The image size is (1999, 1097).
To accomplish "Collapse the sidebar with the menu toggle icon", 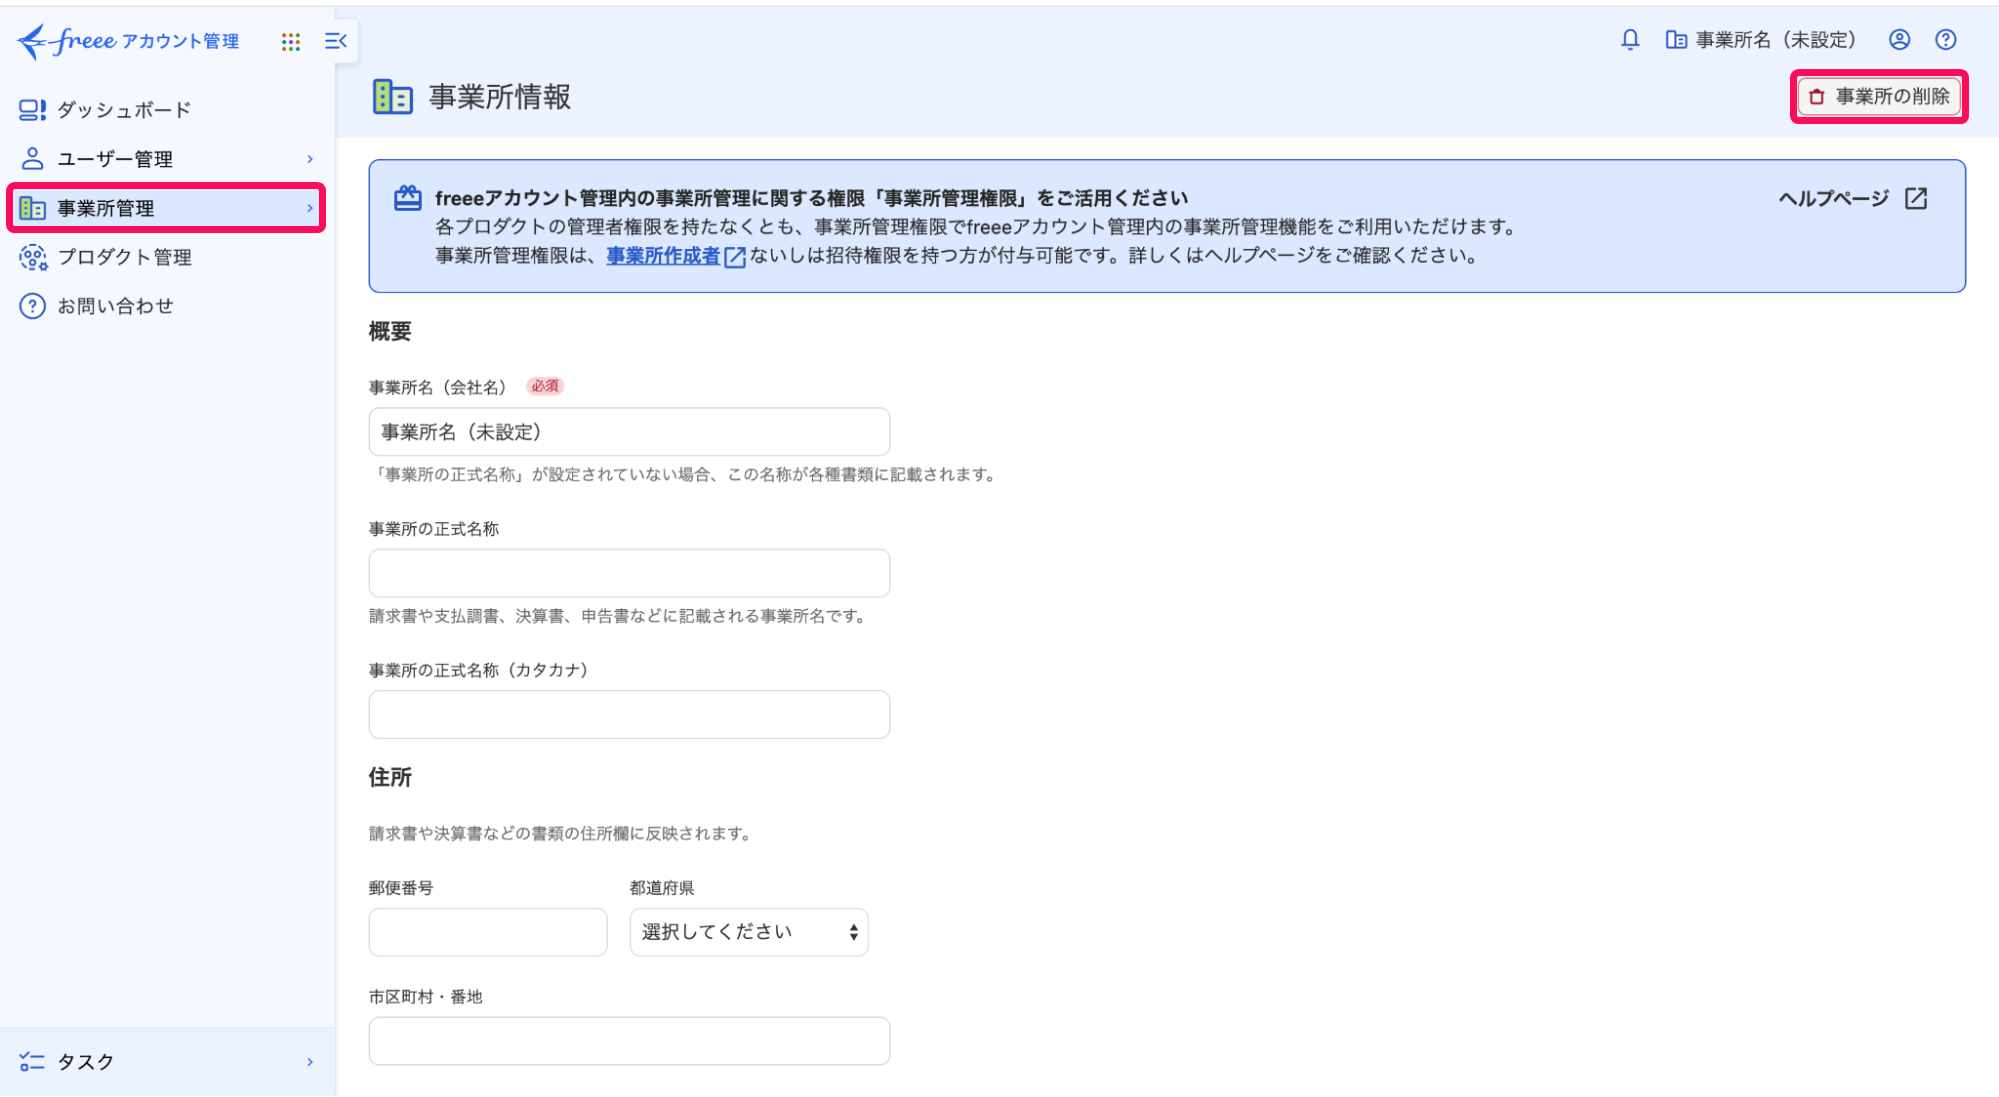I will coord(336,41).
